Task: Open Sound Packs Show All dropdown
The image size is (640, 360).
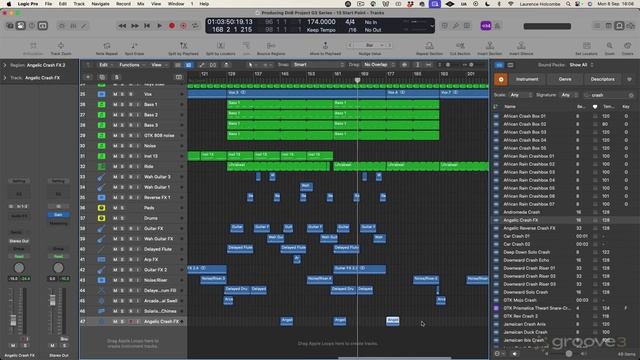Action: click(x=581, y=65)
